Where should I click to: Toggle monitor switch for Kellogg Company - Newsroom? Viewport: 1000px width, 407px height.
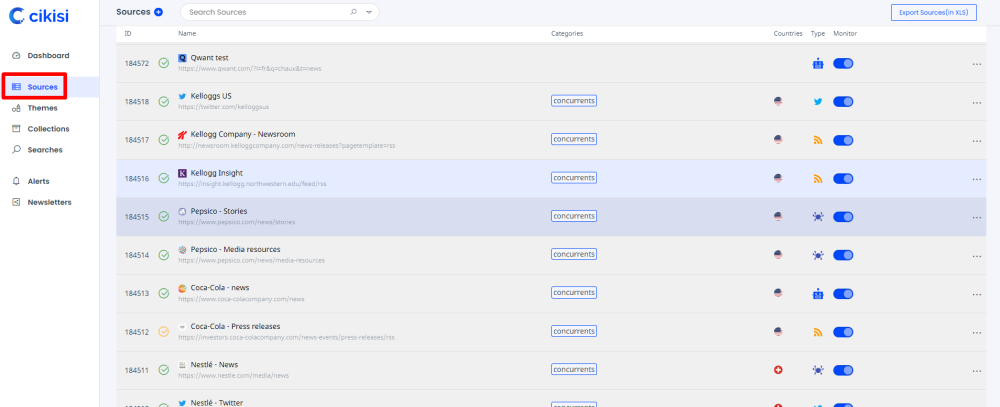tap(842, 140)
